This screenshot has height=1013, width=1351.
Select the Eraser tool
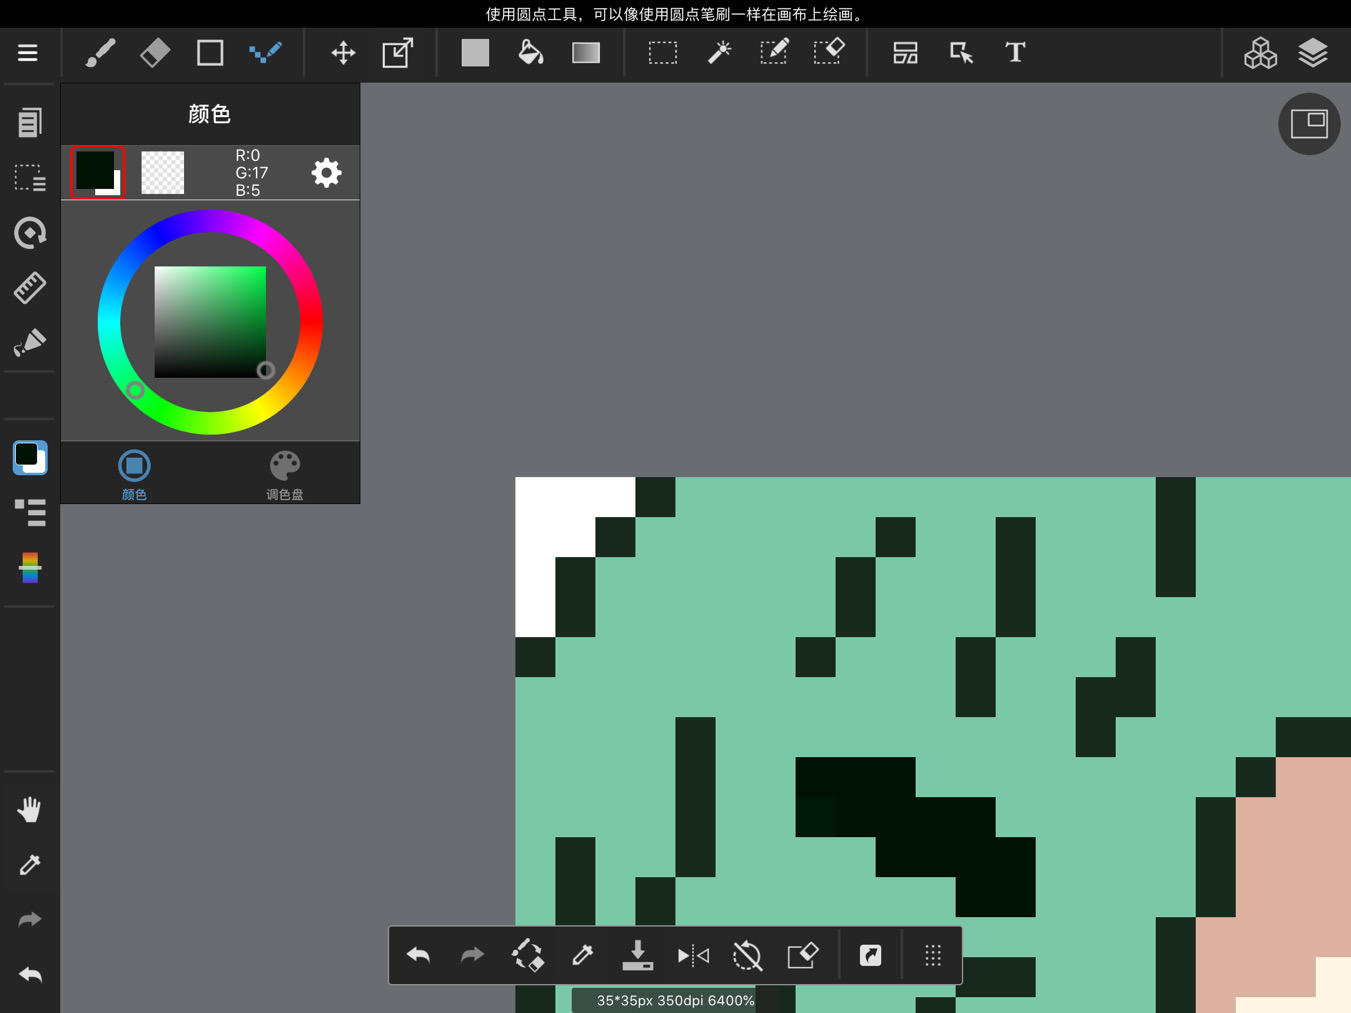click(x=155, y=53)
